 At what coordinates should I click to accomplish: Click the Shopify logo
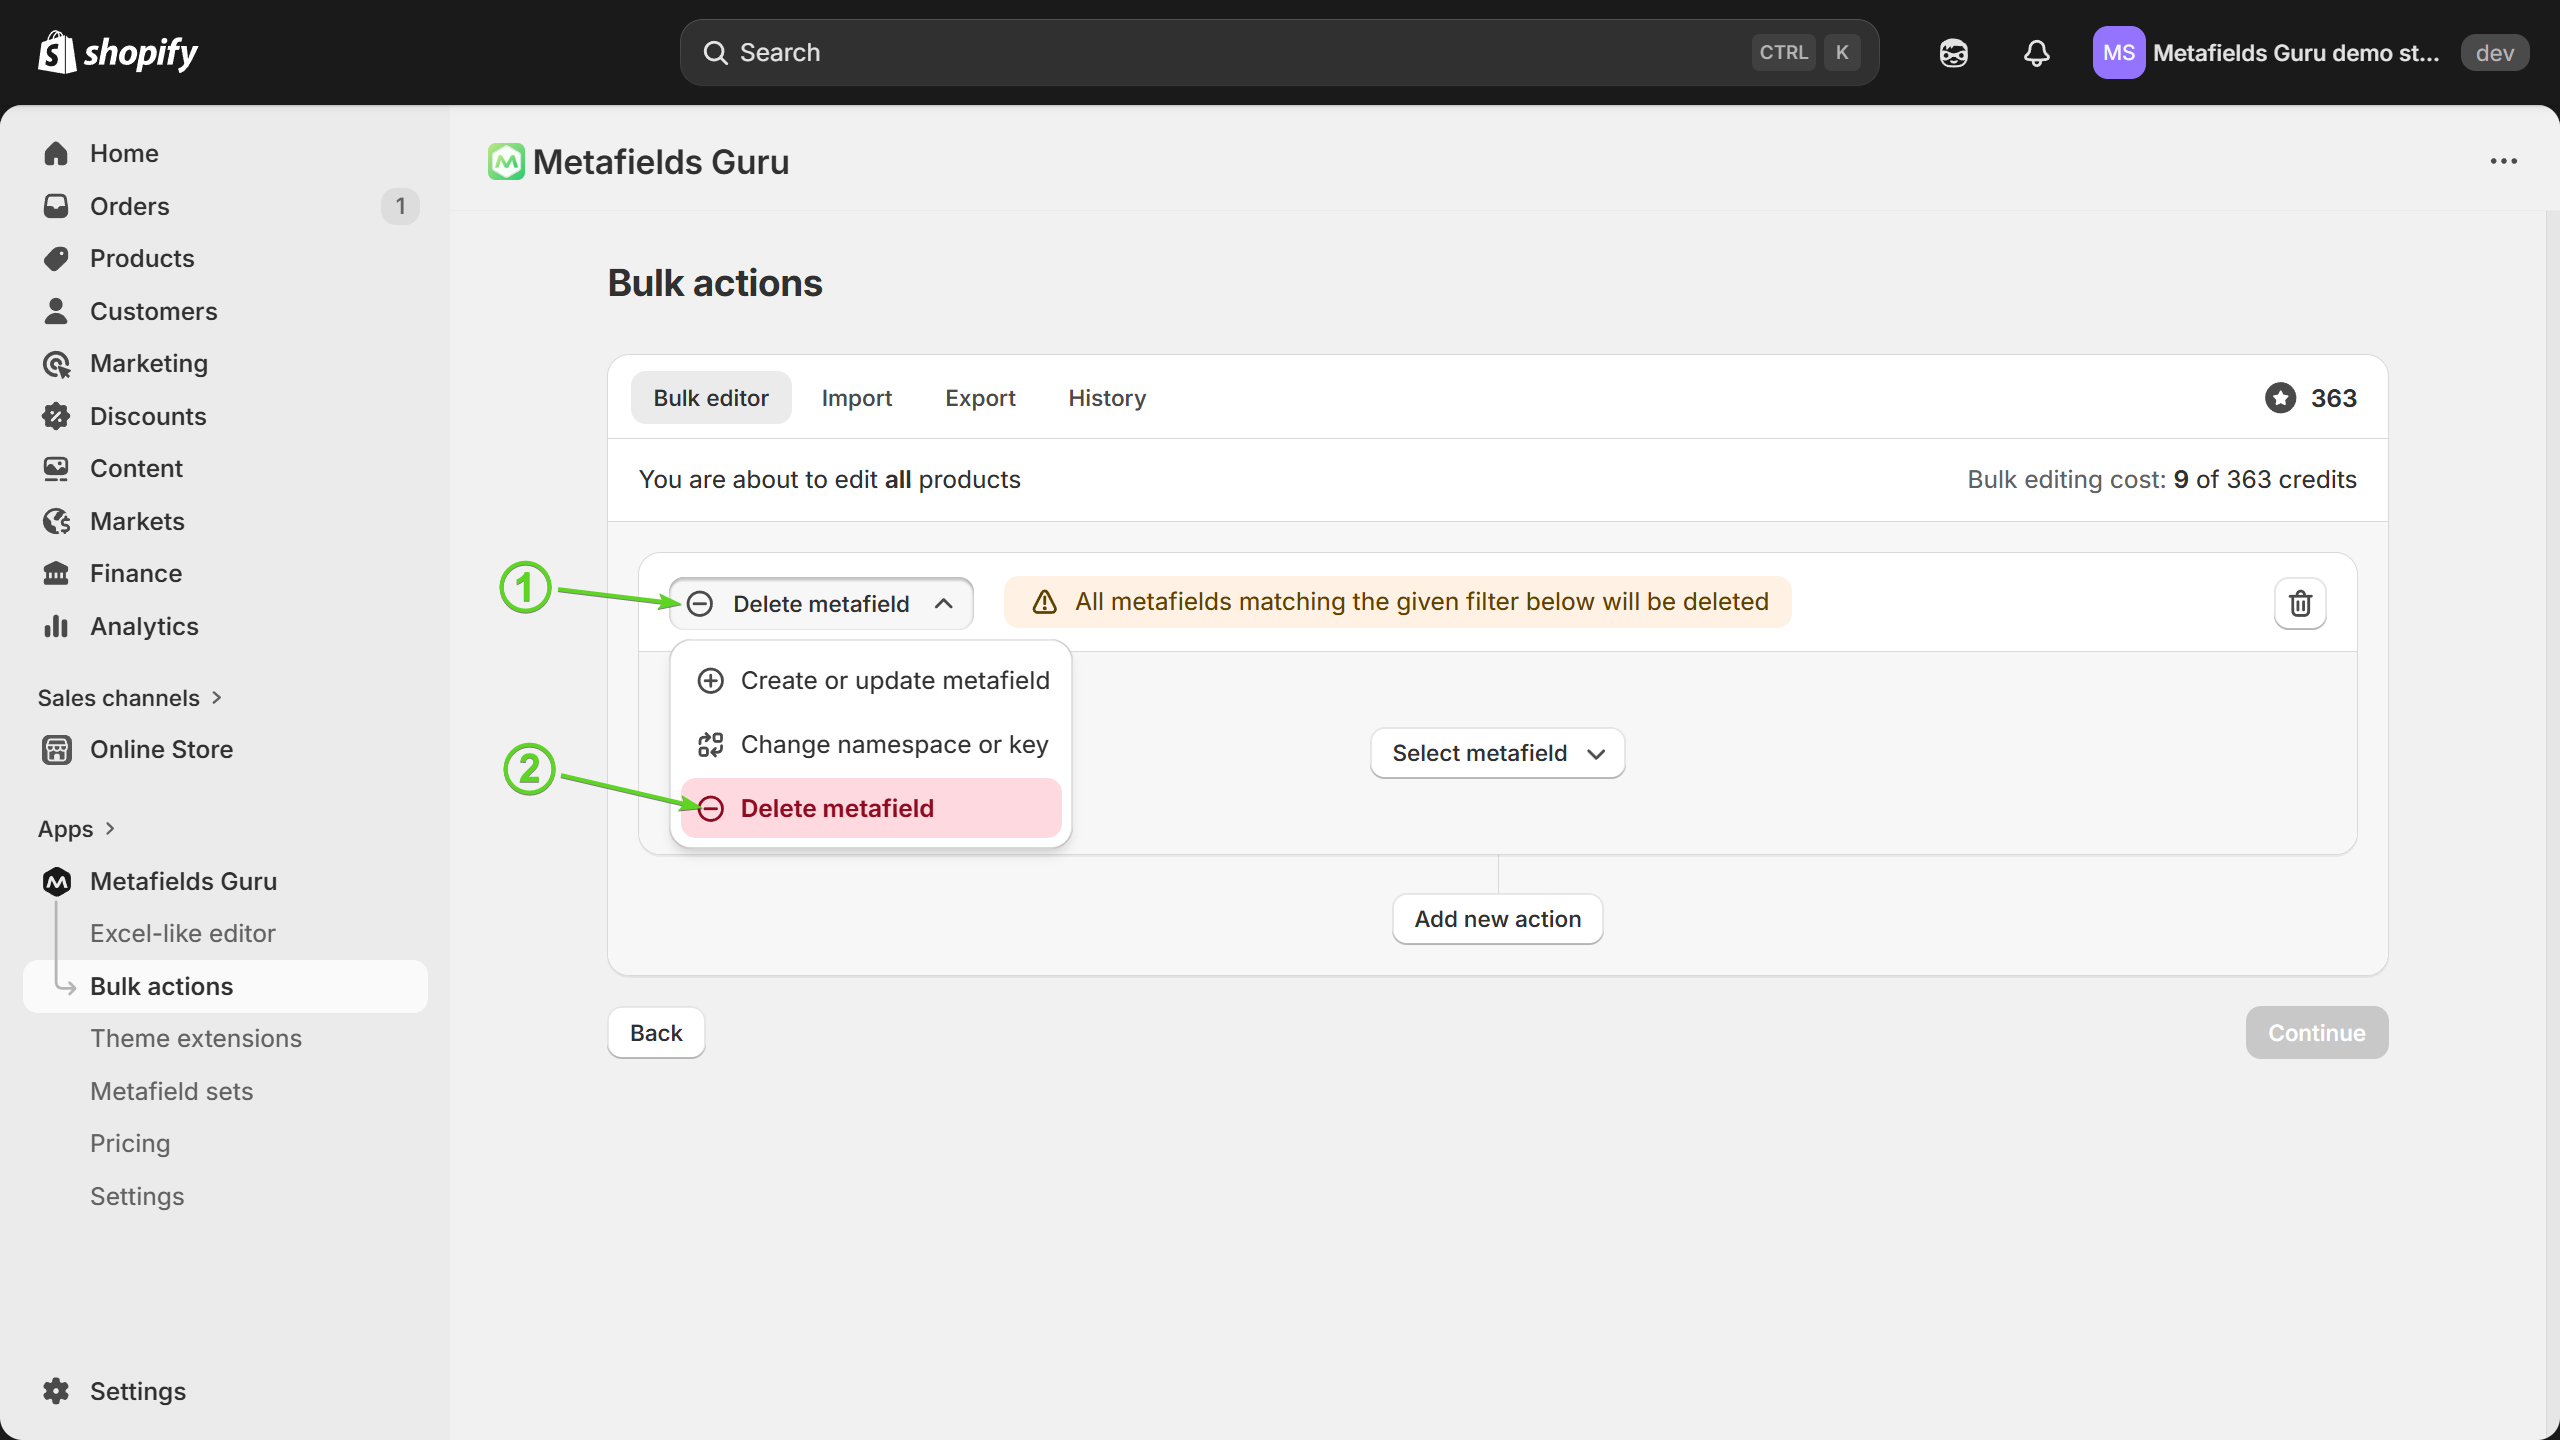click(x=118, y=52)
